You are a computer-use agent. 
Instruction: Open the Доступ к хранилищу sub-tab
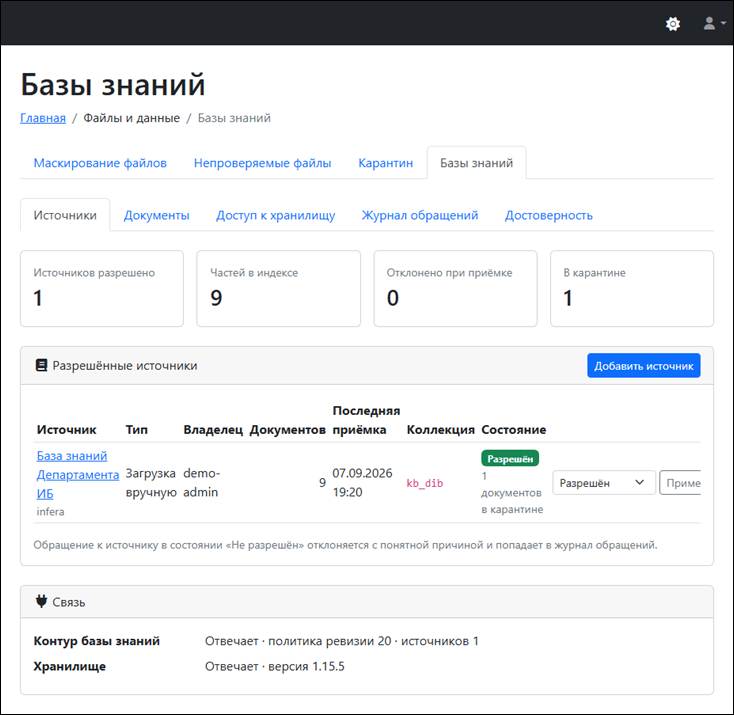tap(275, 215)
